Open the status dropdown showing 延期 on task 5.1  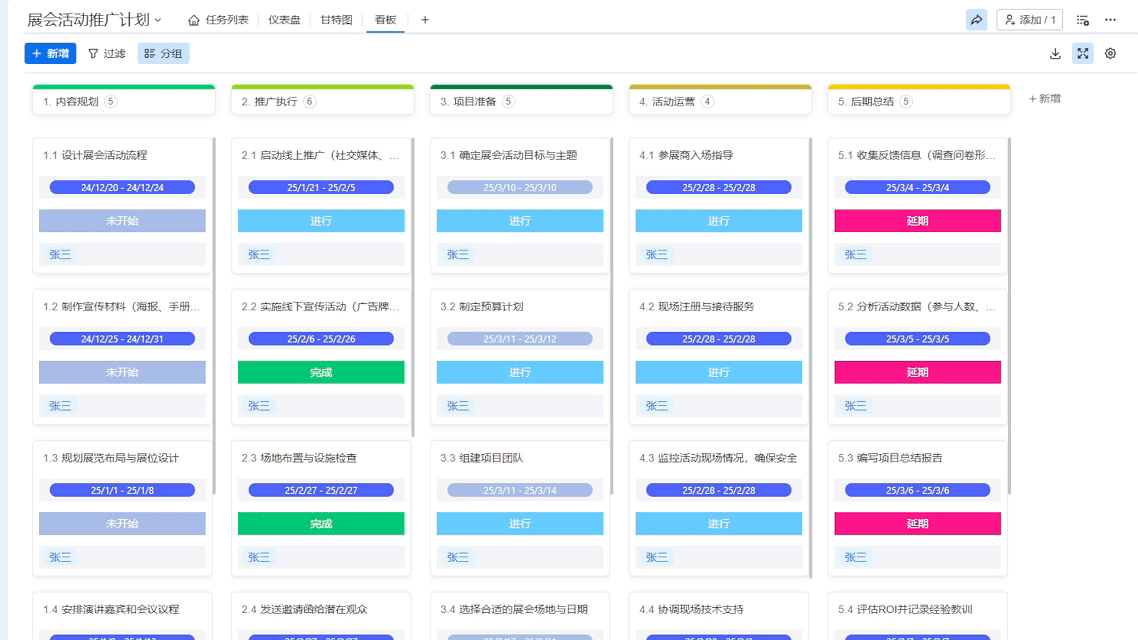(x=917, y=220)
